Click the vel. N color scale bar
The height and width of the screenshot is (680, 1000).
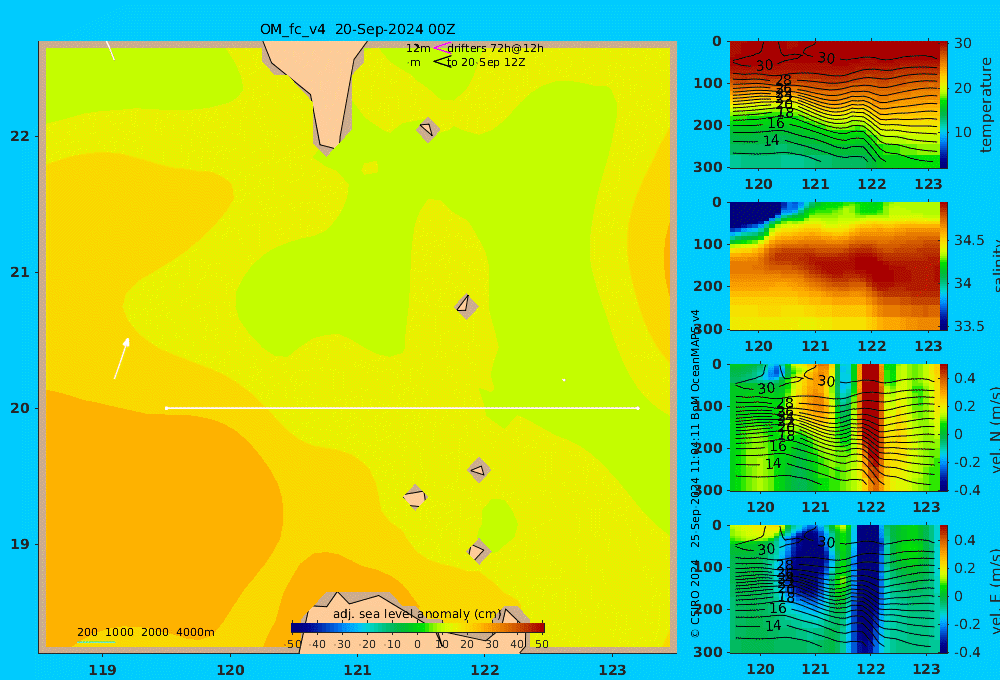coord(944,427)
